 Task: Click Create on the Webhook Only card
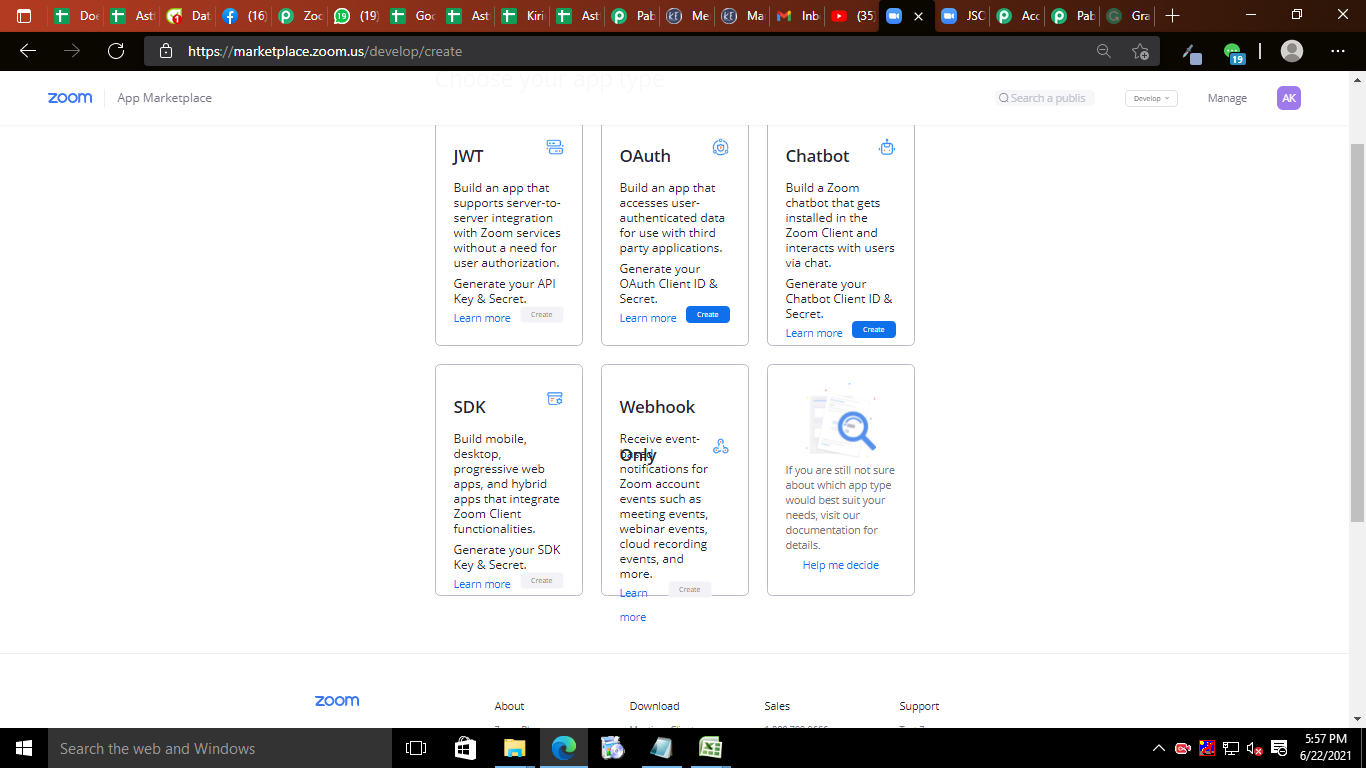coord(690,589)
